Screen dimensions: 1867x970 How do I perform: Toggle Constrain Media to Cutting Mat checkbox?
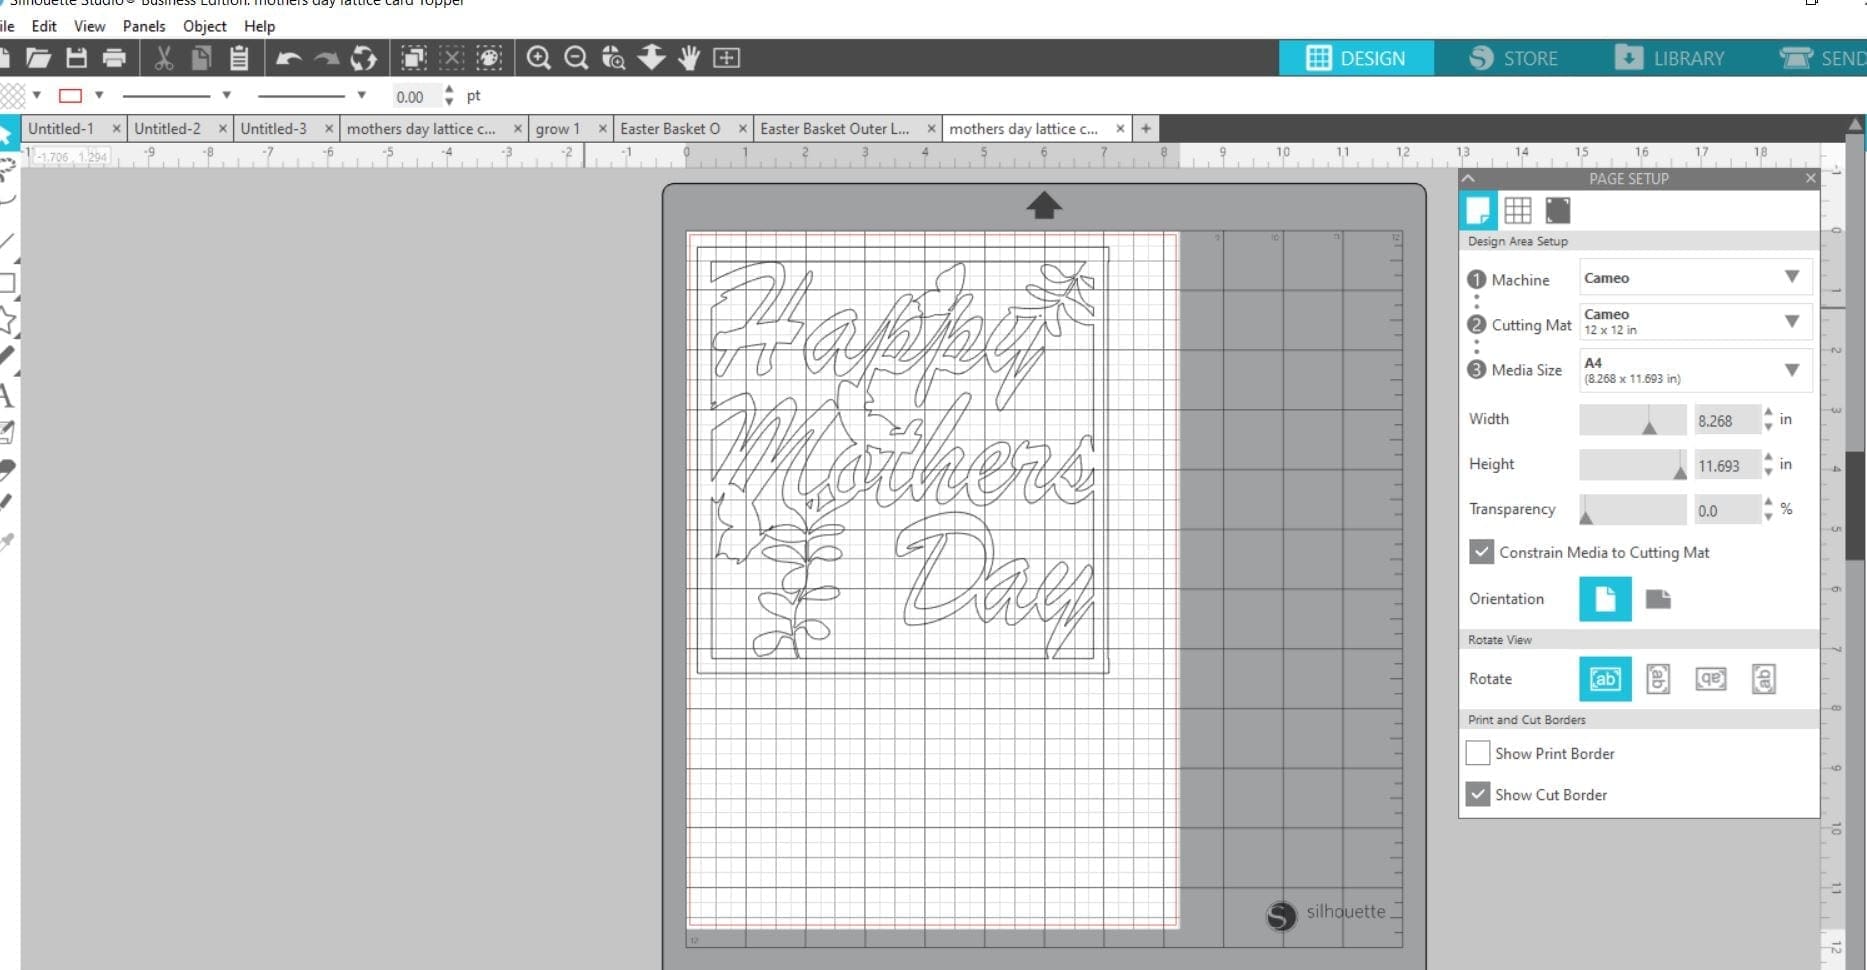click(x=1481, y=552)
